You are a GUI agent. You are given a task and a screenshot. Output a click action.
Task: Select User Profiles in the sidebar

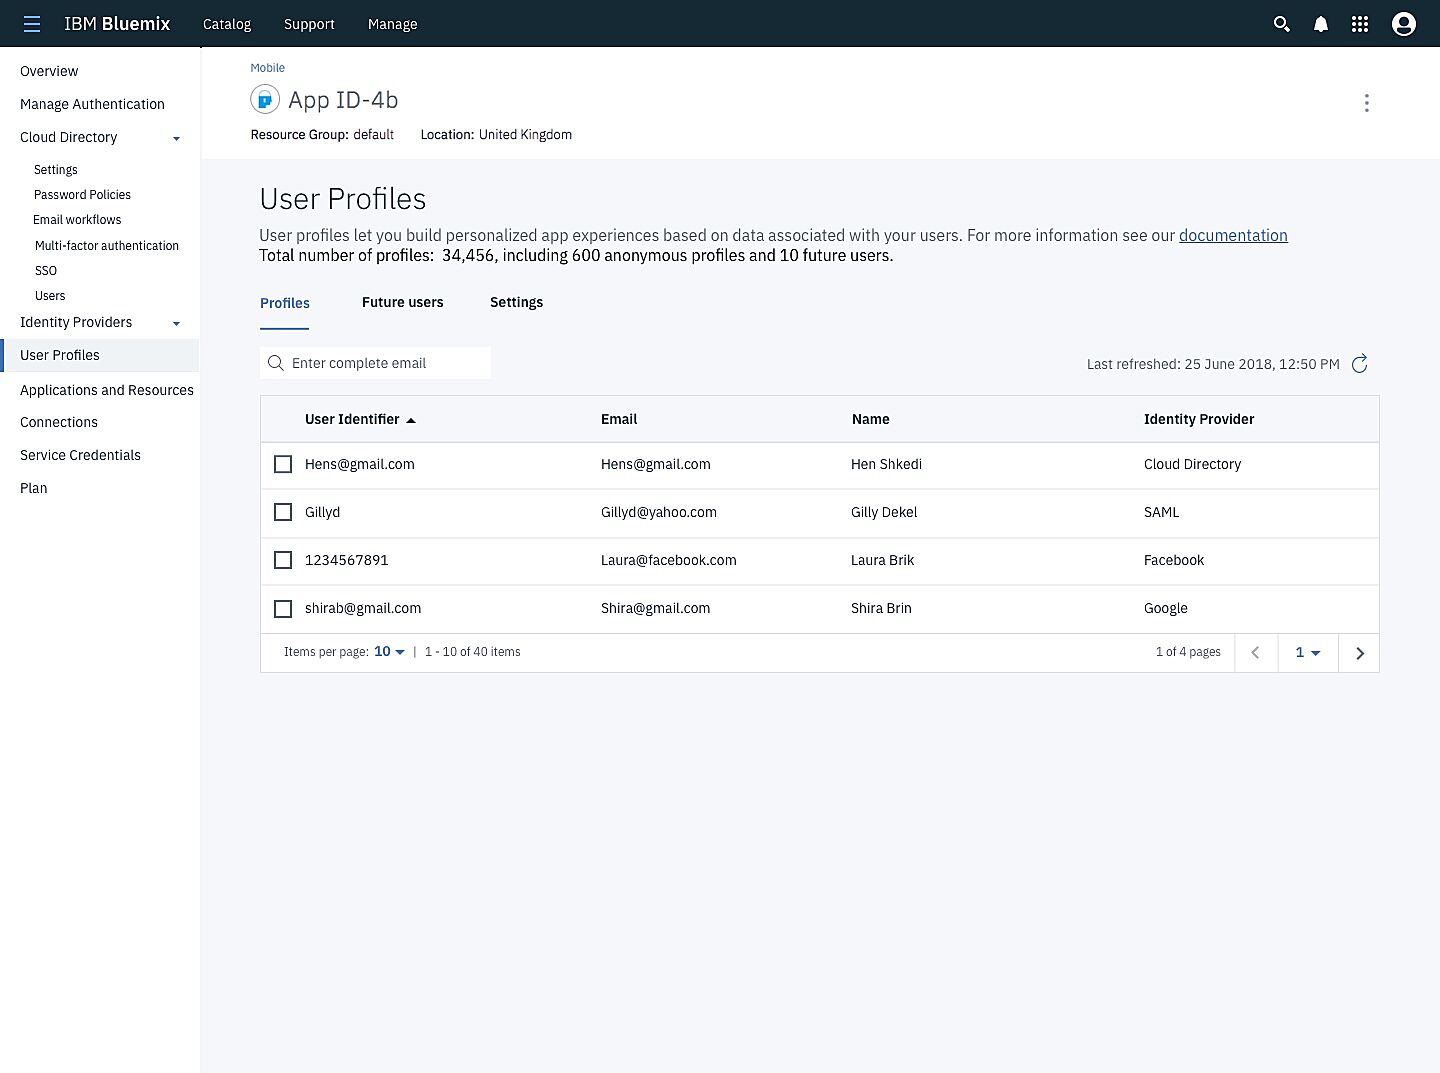tap(100, 355)
